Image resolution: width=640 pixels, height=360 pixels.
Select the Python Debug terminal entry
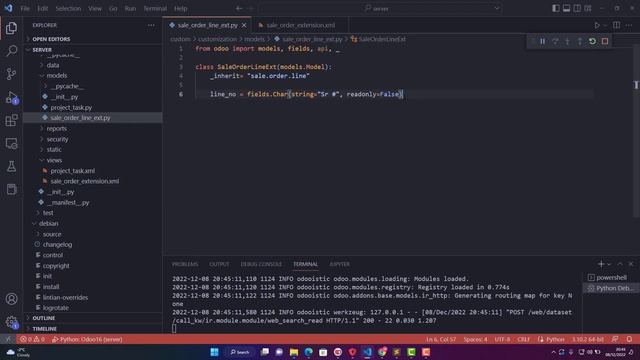pyautogui.click(x=611, y=288)
